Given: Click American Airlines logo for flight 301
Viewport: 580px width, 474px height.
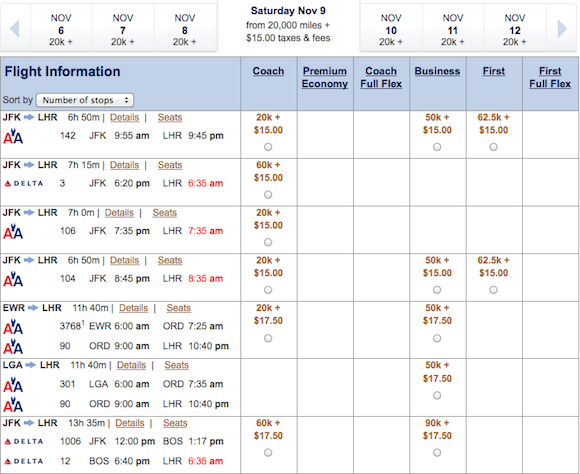Looking at the screenshot, I should (13, 385).
